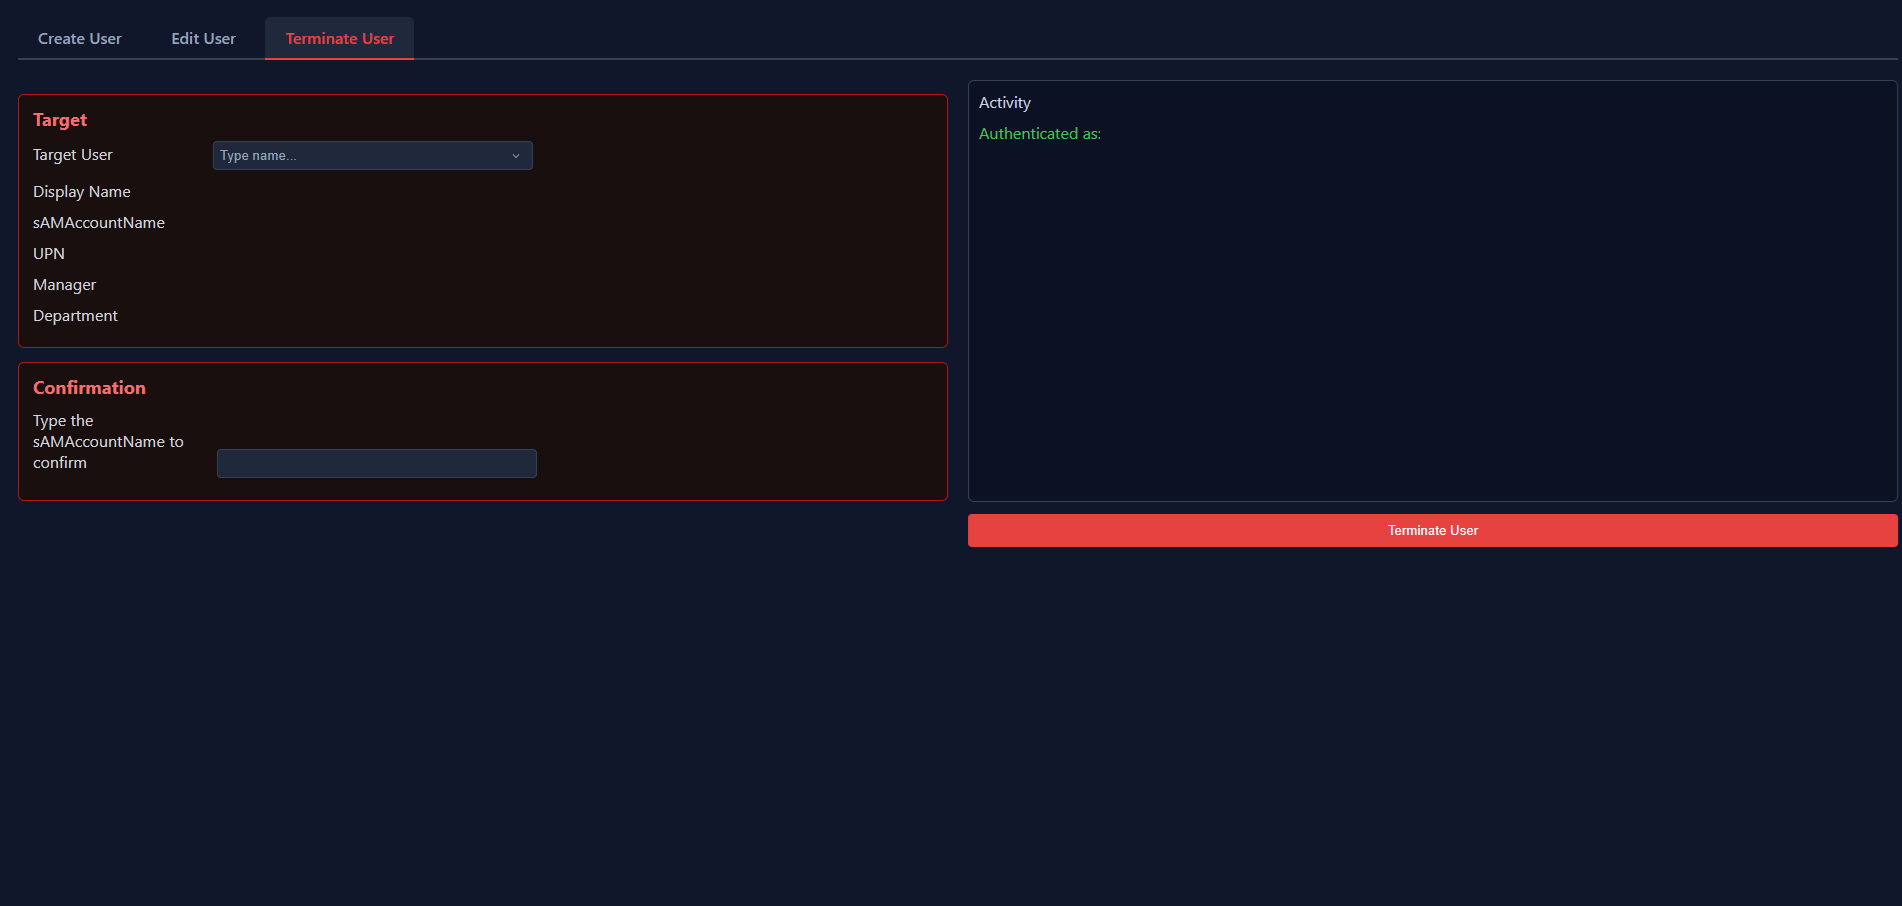This screenshot has width=1902, height=906.
Task: Click 'Type the sAMAccountName to confirm' label
Action: [x=108, y=442]
